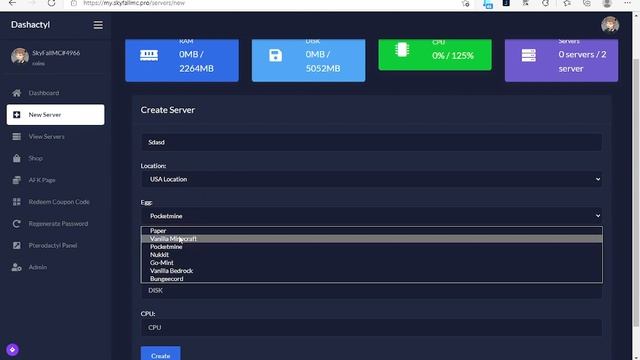
Task: Click the Dashboard home icon
Action: [x=16, y=93]
